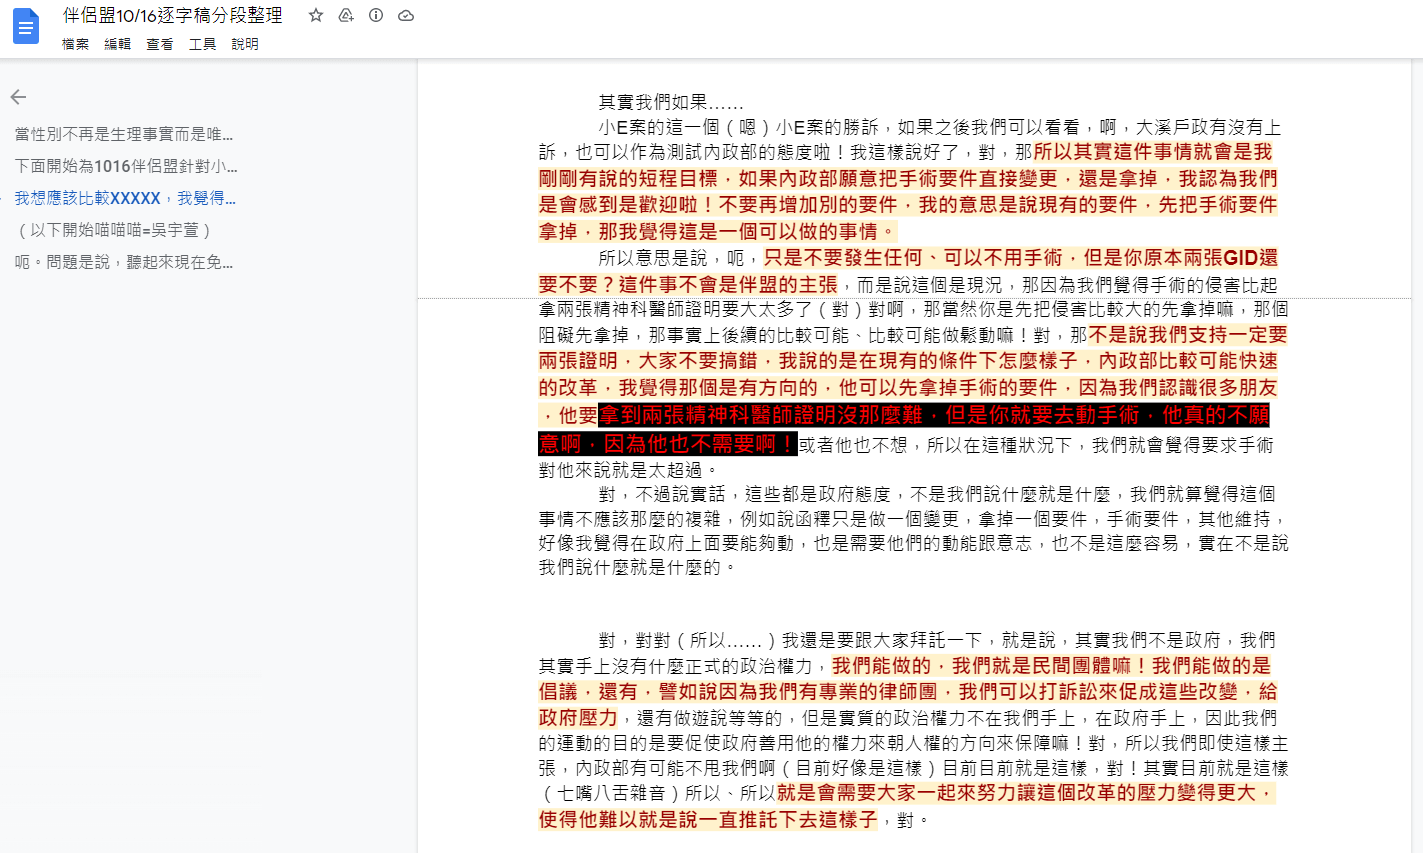The width and height of the screenshot is (1423, 853).
Task: Jump to outline heading 呃。問題是說，聽起來現在免...
Action: (124, 262)
